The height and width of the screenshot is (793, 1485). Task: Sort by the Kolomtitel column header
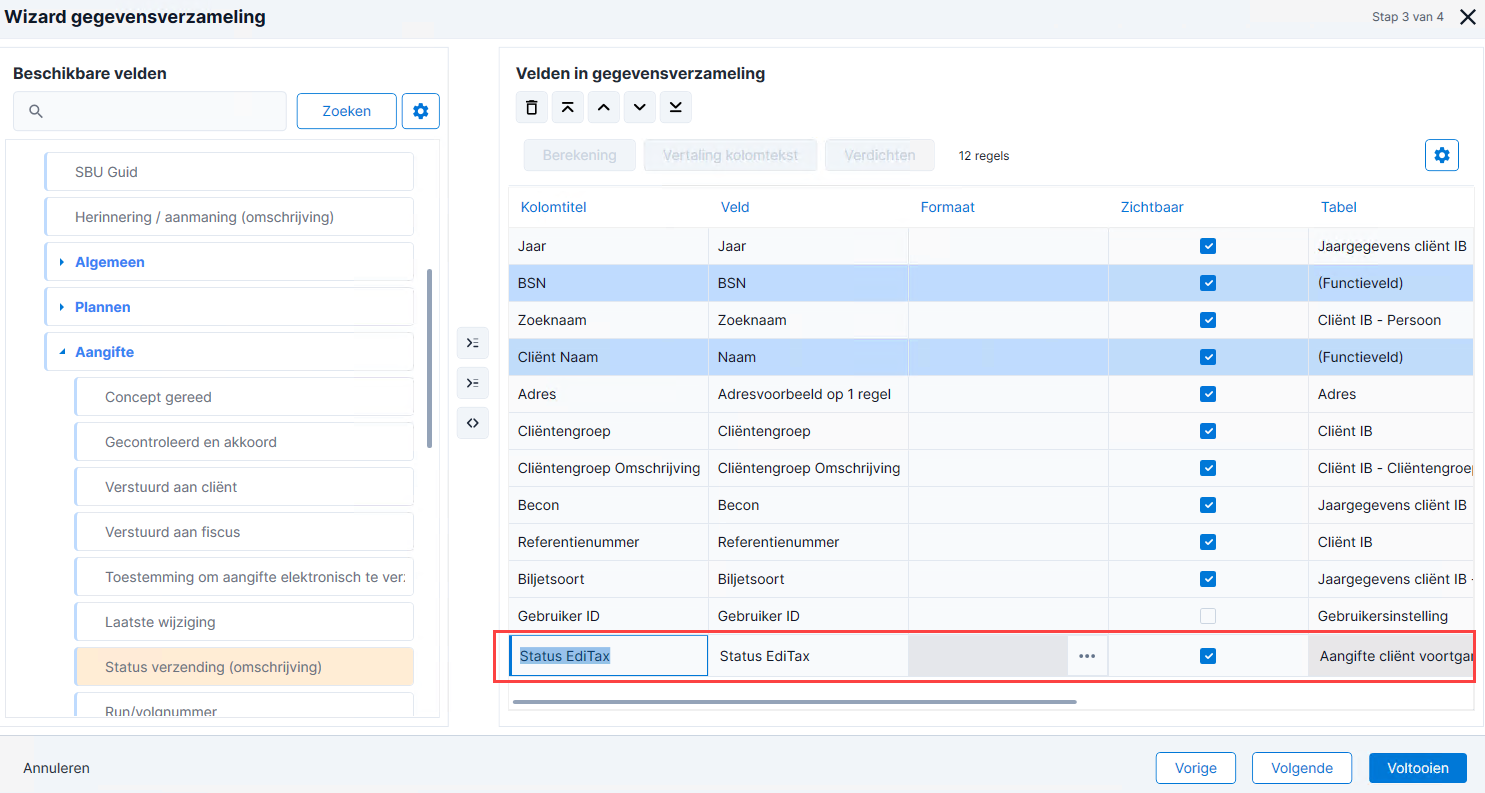click(x=553, y=207)
